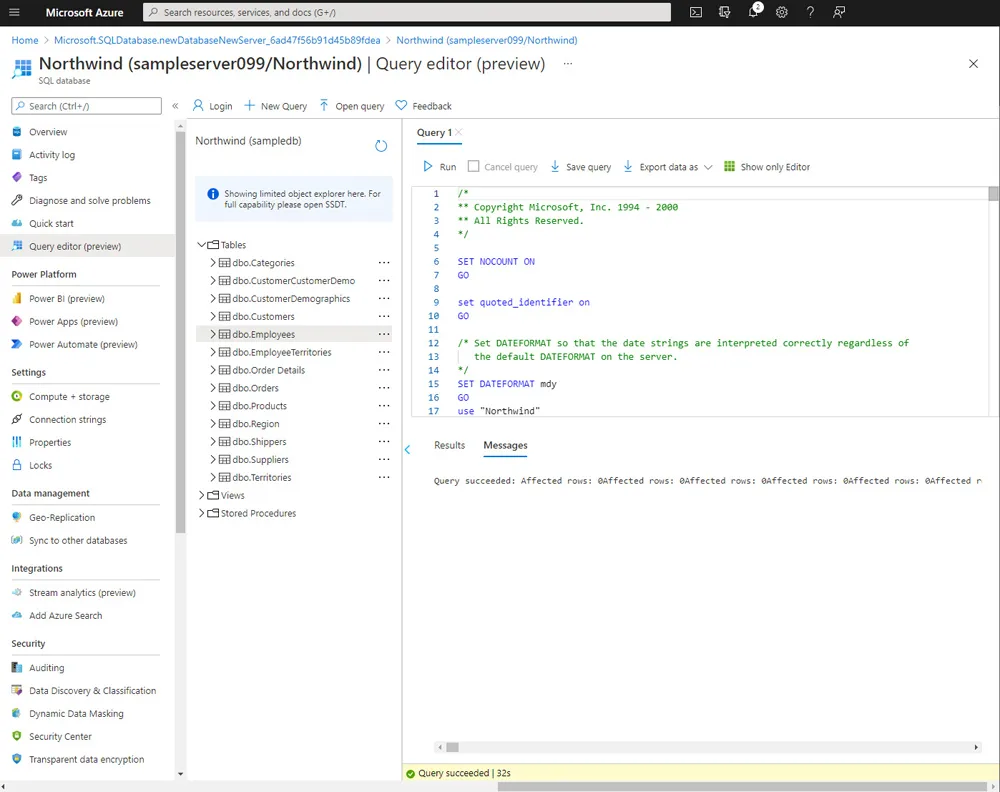The image size is (1000, 792).
Task: Switch to the Messages tab
Action: click(505, 445)
